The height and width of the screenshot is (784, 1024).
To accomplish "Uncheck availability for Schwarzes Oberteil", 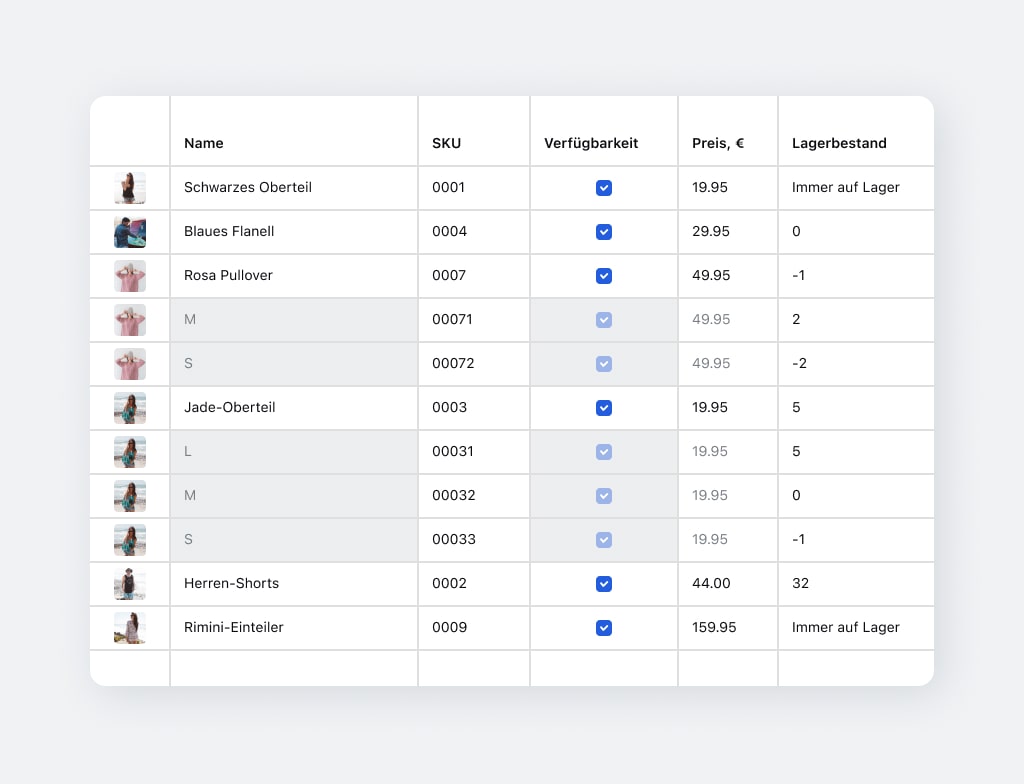I will [604, 188].
